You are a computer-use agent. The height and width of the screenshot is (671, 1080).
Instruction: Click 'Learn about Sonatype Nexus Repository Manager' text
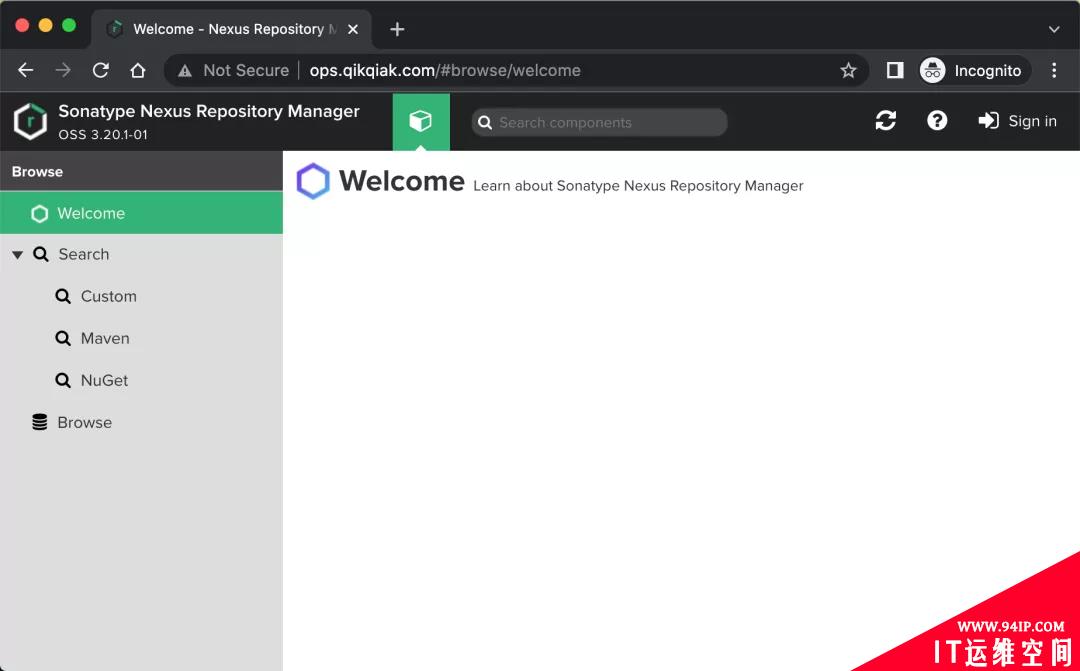click(x=638, y=186)
